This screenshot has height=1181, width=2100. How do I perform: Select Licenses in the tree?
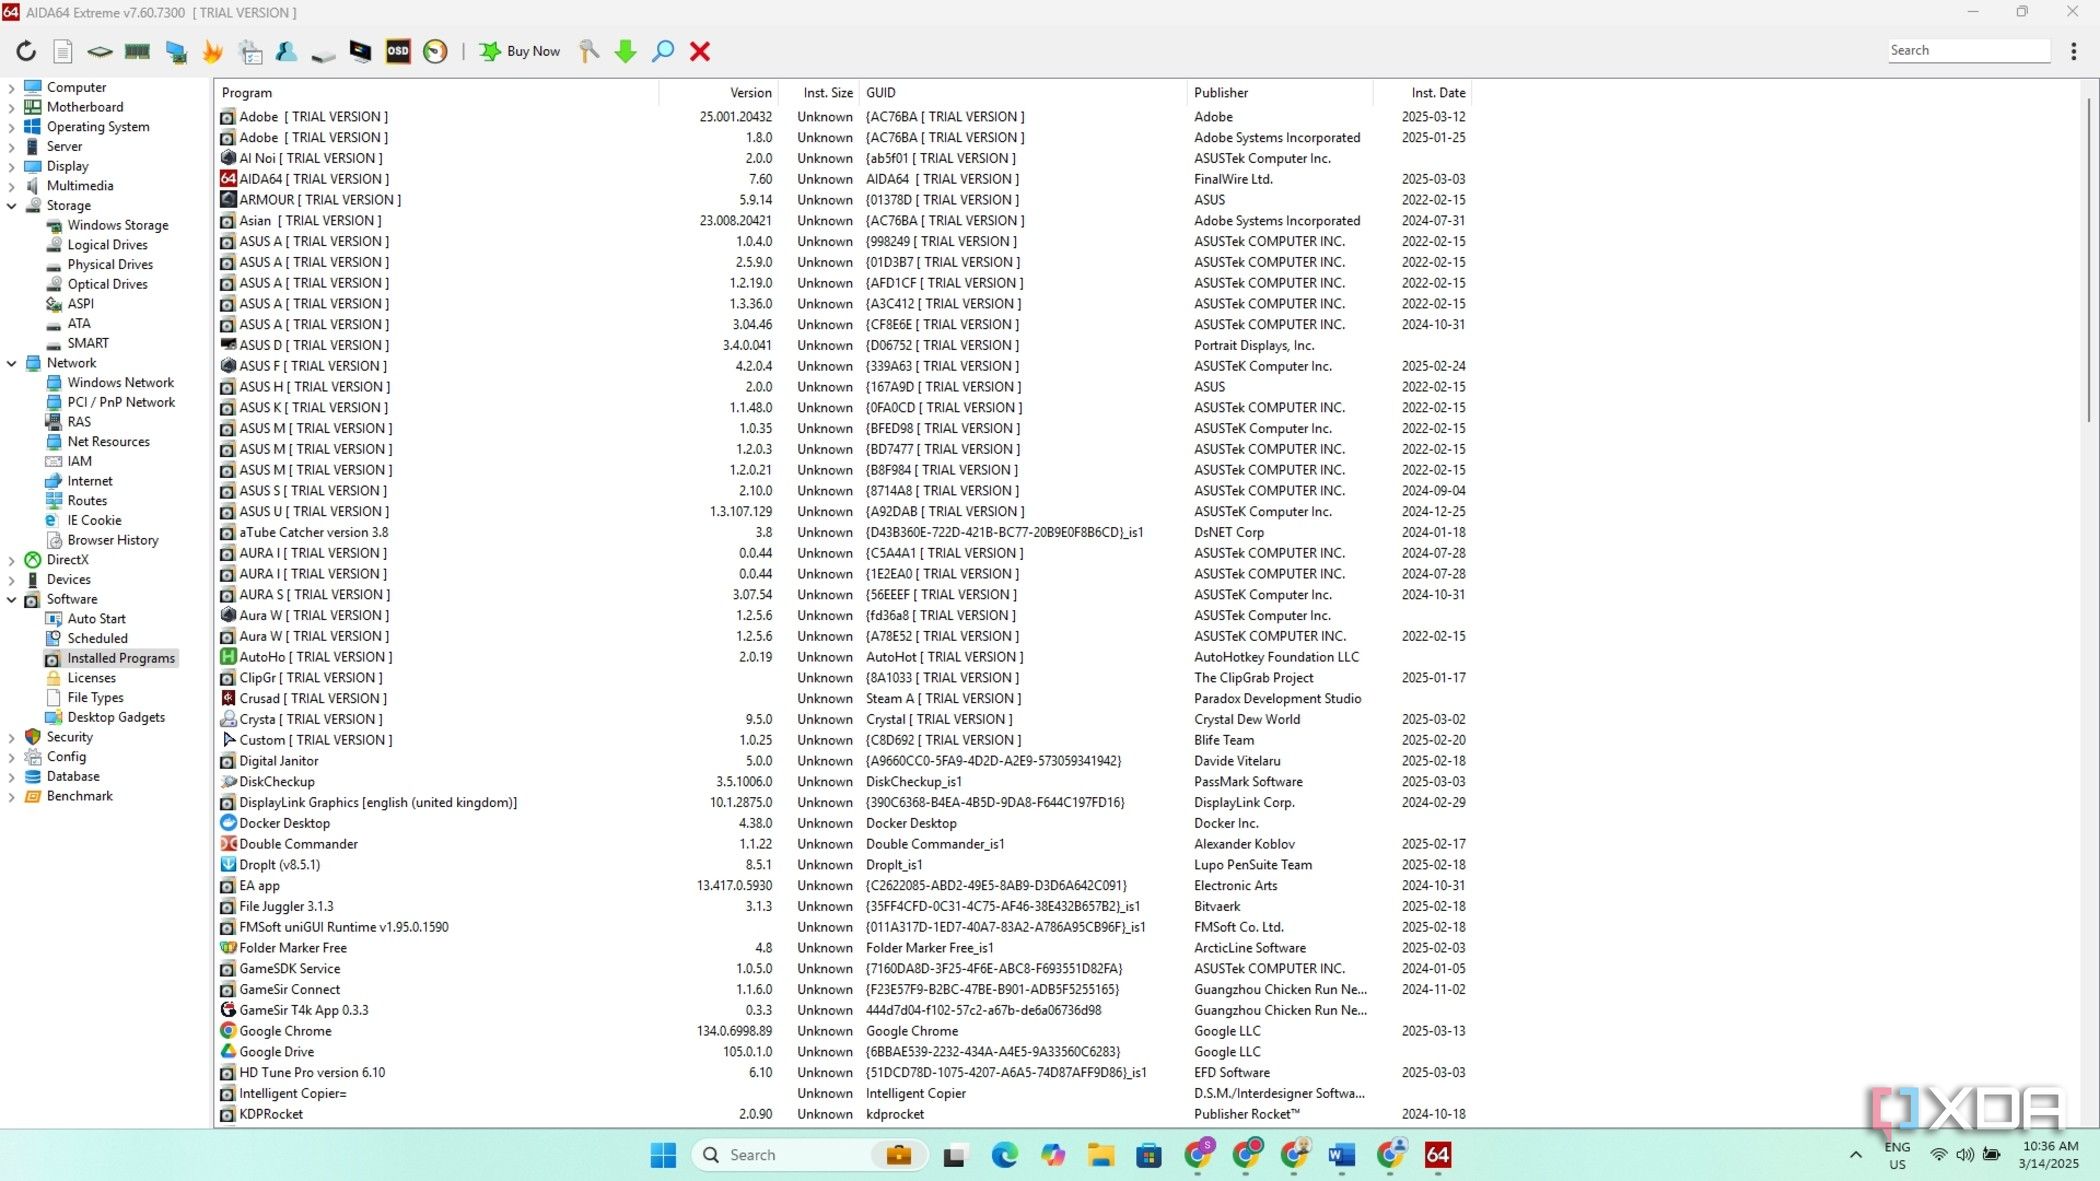click(x=91, y=678)
